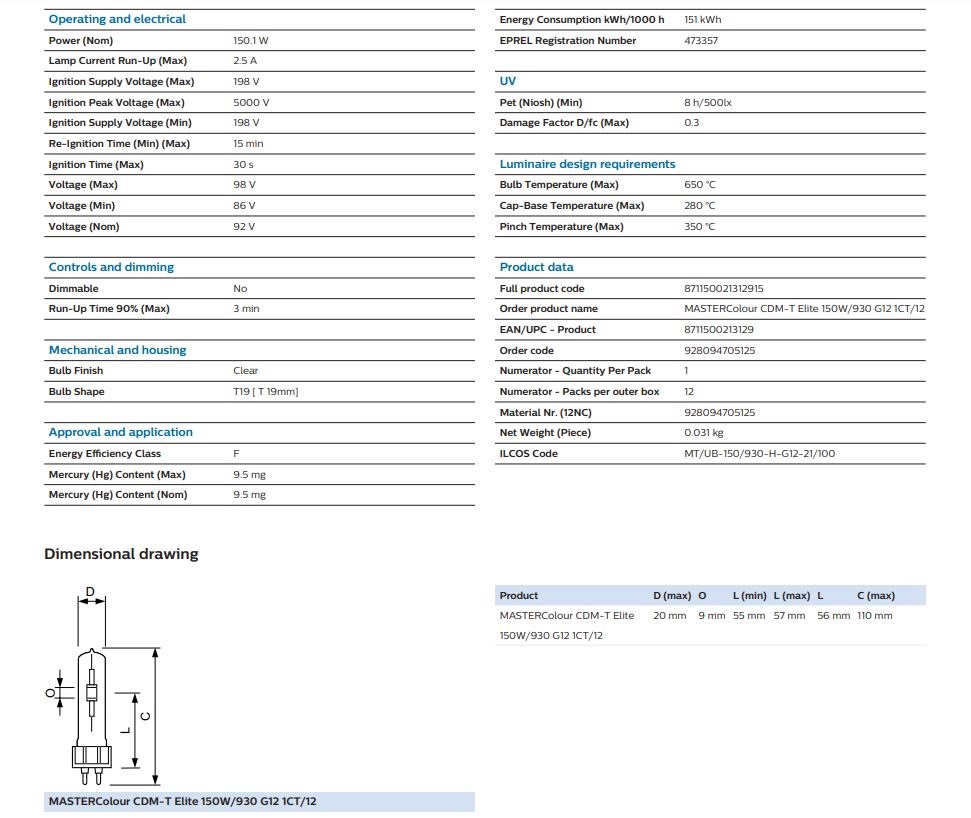The image size is (971, 818).
Task: Select the '9 mm' dimension value
Action: tap(712, 616)
